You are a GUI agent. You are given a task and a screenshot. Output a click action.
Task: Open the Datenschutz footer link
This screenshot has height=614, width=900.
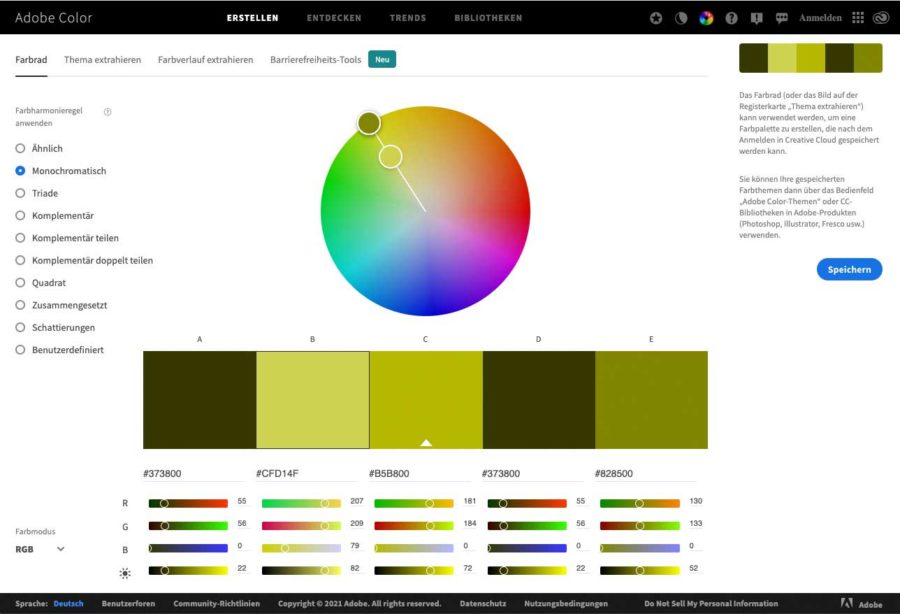click(483, 604)
